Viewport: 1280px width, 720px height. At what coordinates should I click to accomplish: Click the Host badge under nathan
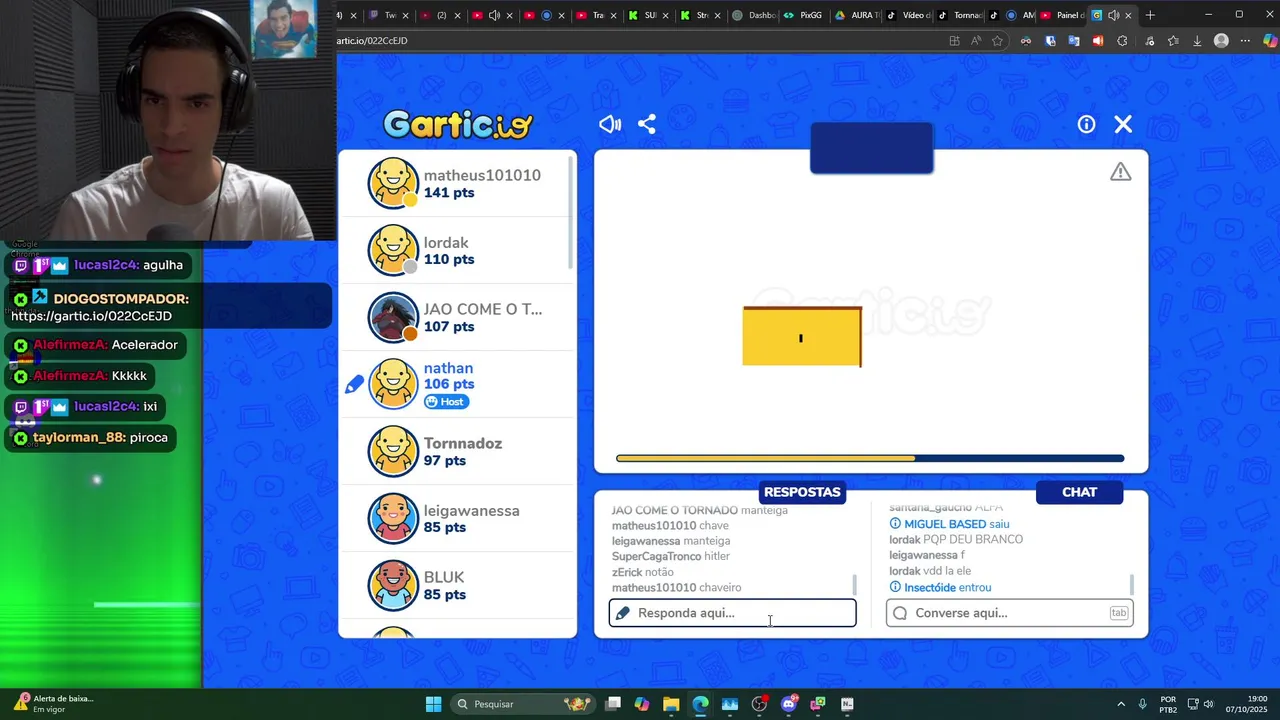pos(446,402)
